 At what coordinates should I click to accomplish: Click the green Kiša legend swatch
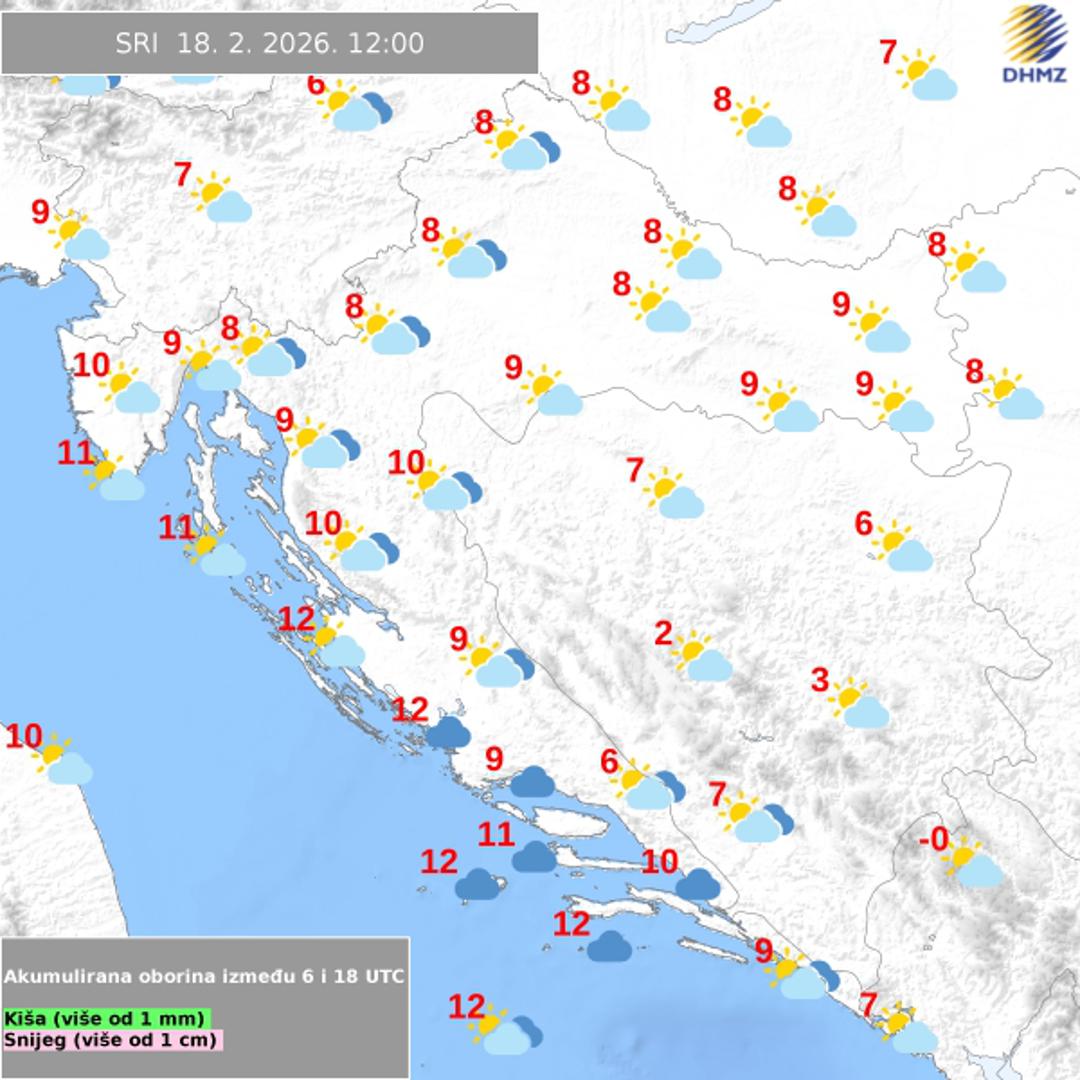[x=106, y=1019]
